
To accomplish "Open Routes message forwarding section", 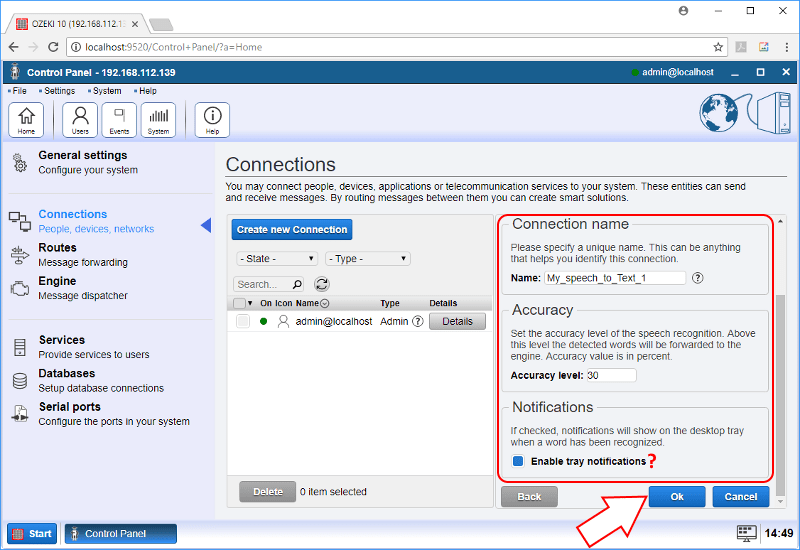I will [x=83, y=255].
